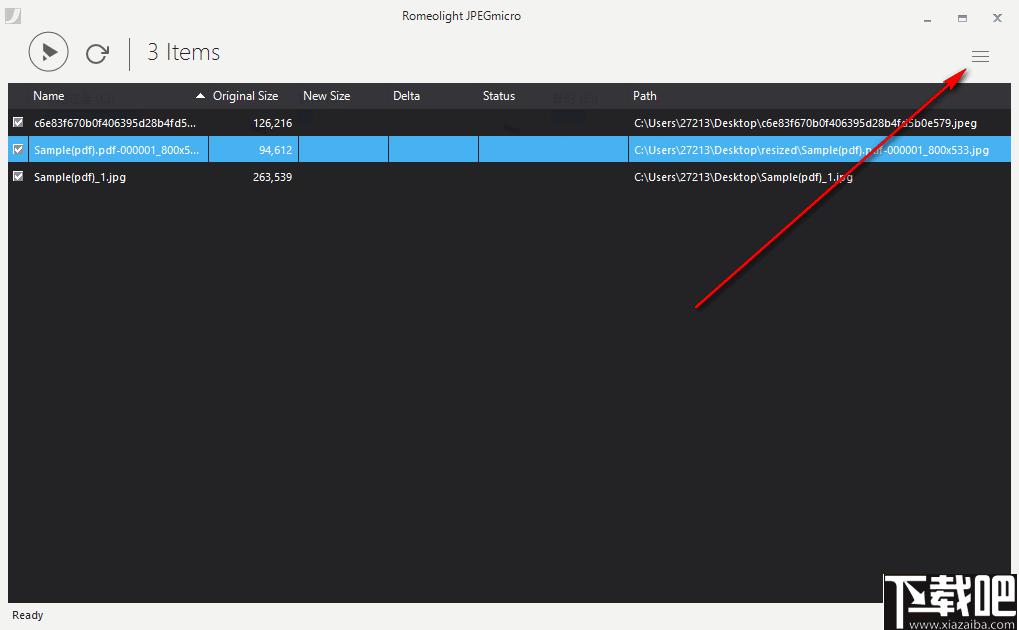1019x630 pixels.
Task: Uncheck the Sample(pdf)_1.jpg checkbox
Action: [x=18, y=176]
